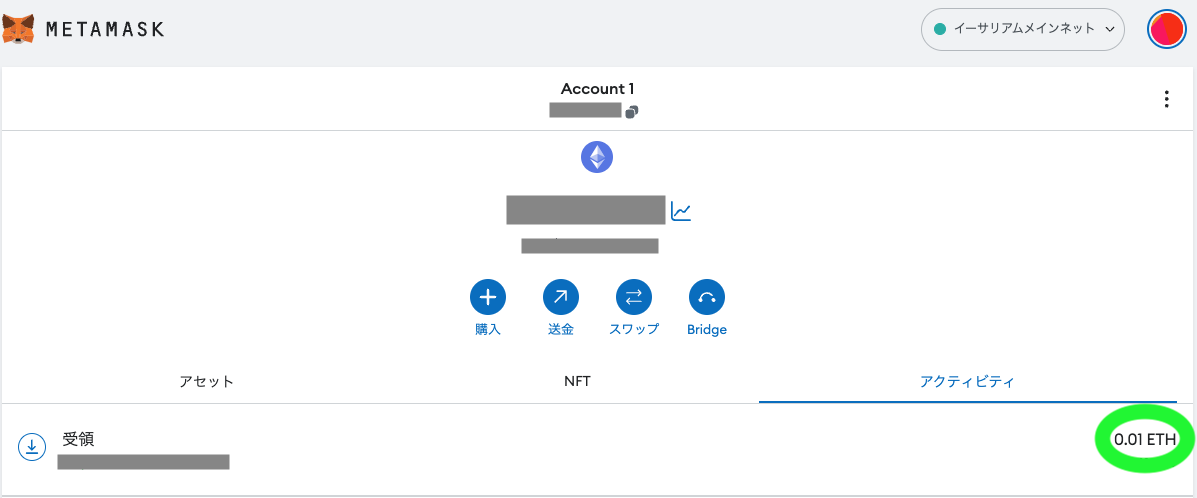Open the 受領 transaction entry
1197x498 pixels.
tap(598, 449)
